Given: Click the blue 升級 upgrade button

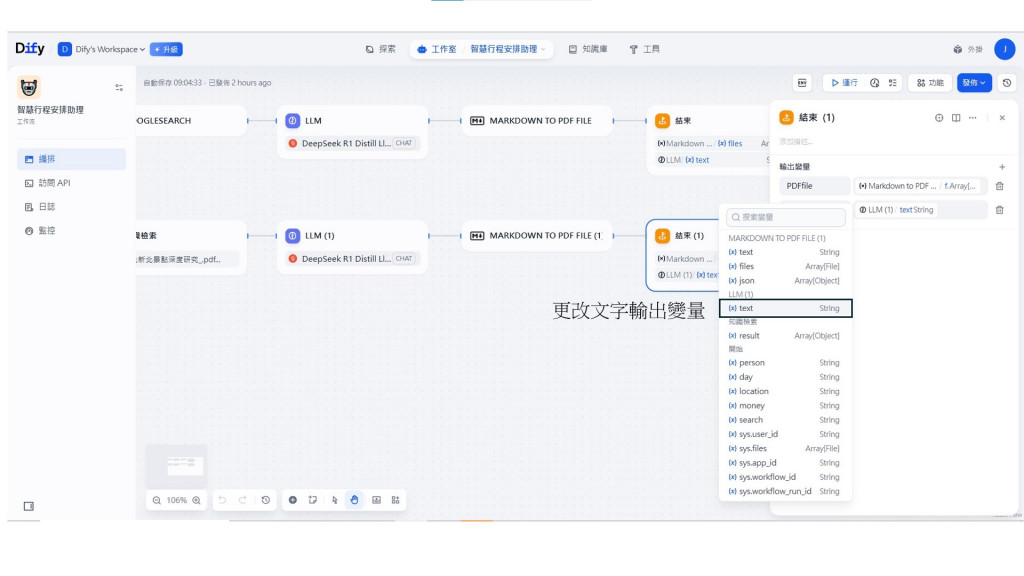Looking at the screenshot, I should tap(167, 49).
